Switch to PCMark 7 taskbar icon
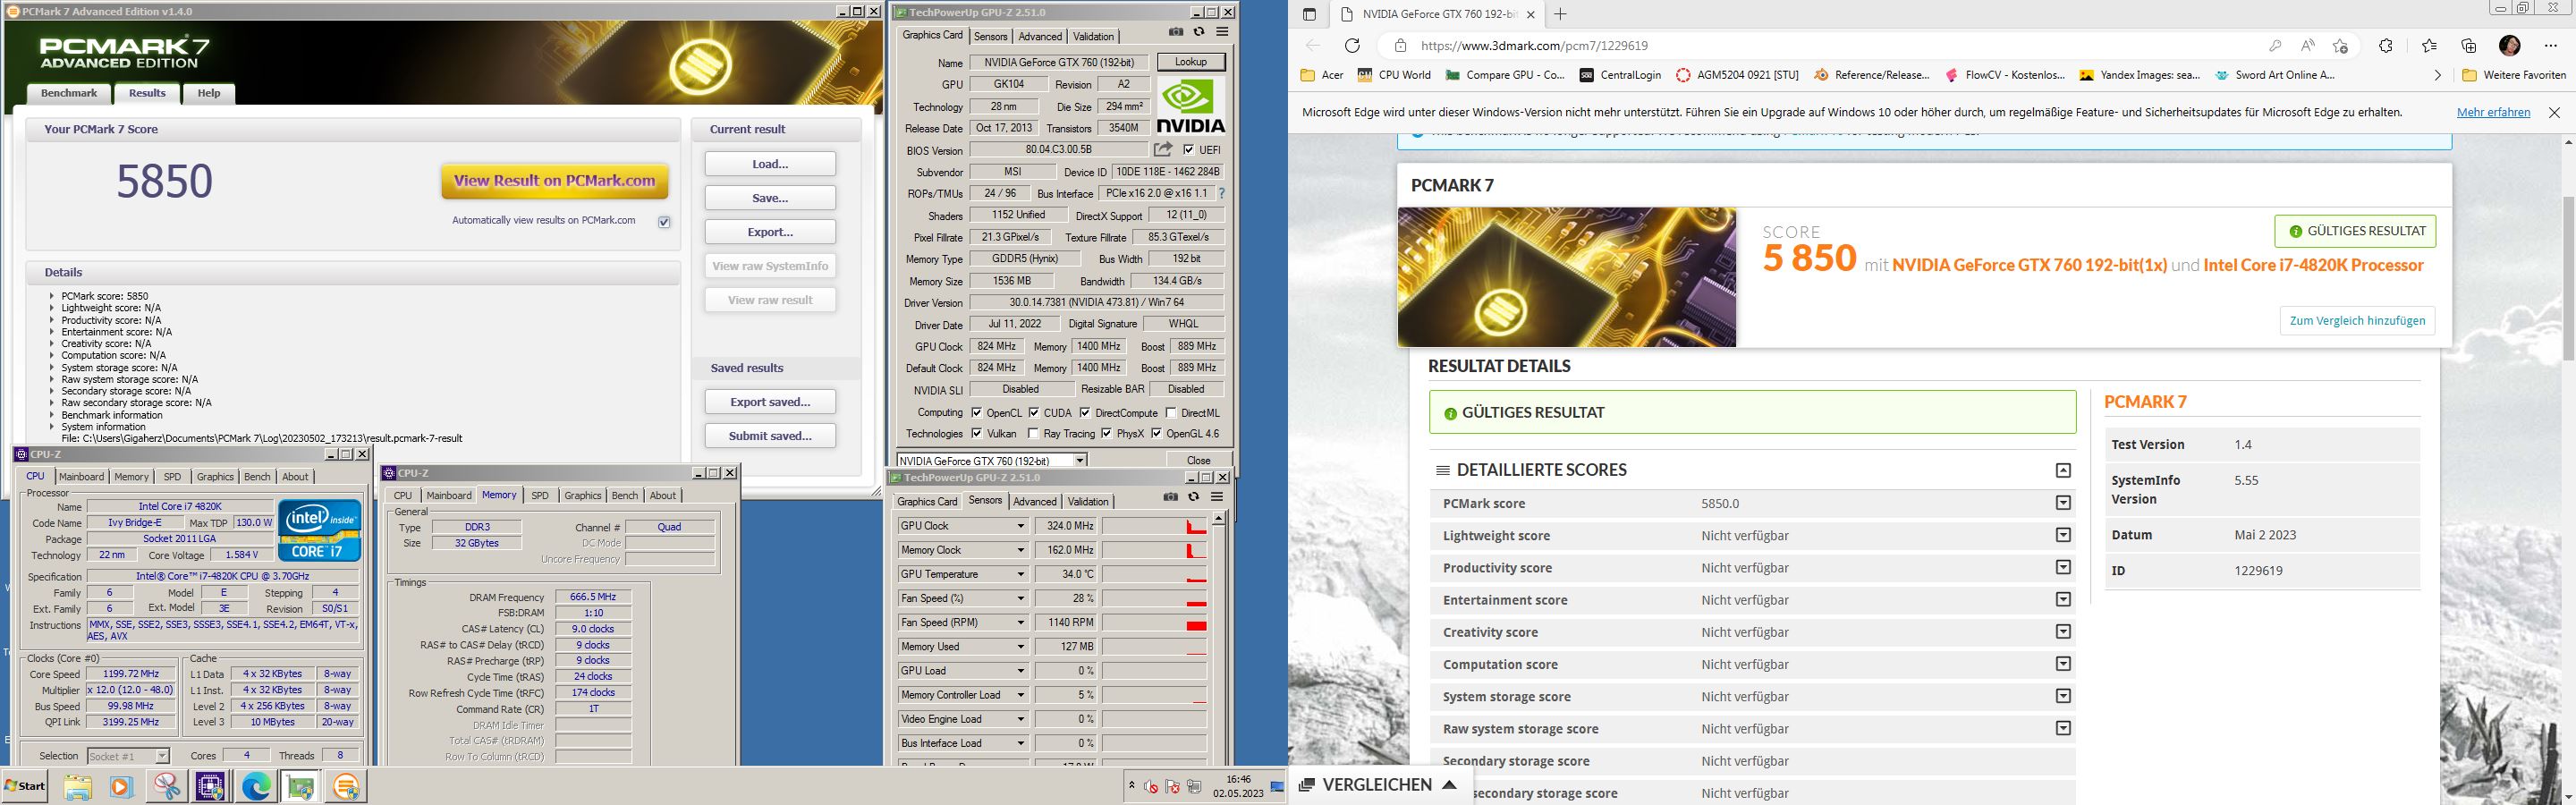The width and height of the screenshot is (2576, 805). (x=345, y=786)
